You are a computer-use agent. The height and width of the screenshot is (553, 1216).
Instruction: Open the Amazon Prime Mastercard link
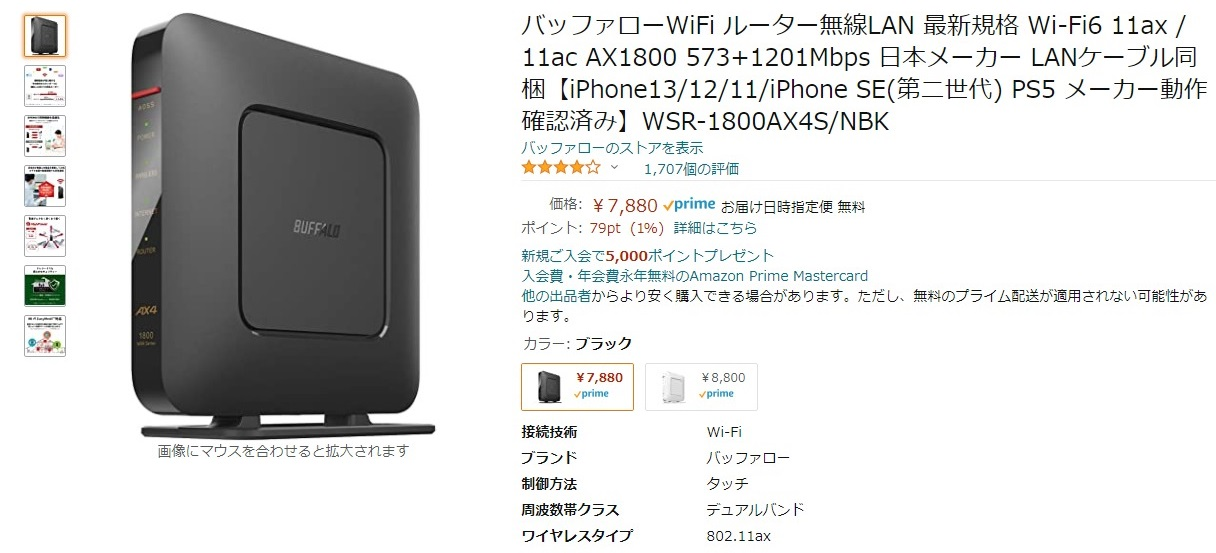pos(695,276)
